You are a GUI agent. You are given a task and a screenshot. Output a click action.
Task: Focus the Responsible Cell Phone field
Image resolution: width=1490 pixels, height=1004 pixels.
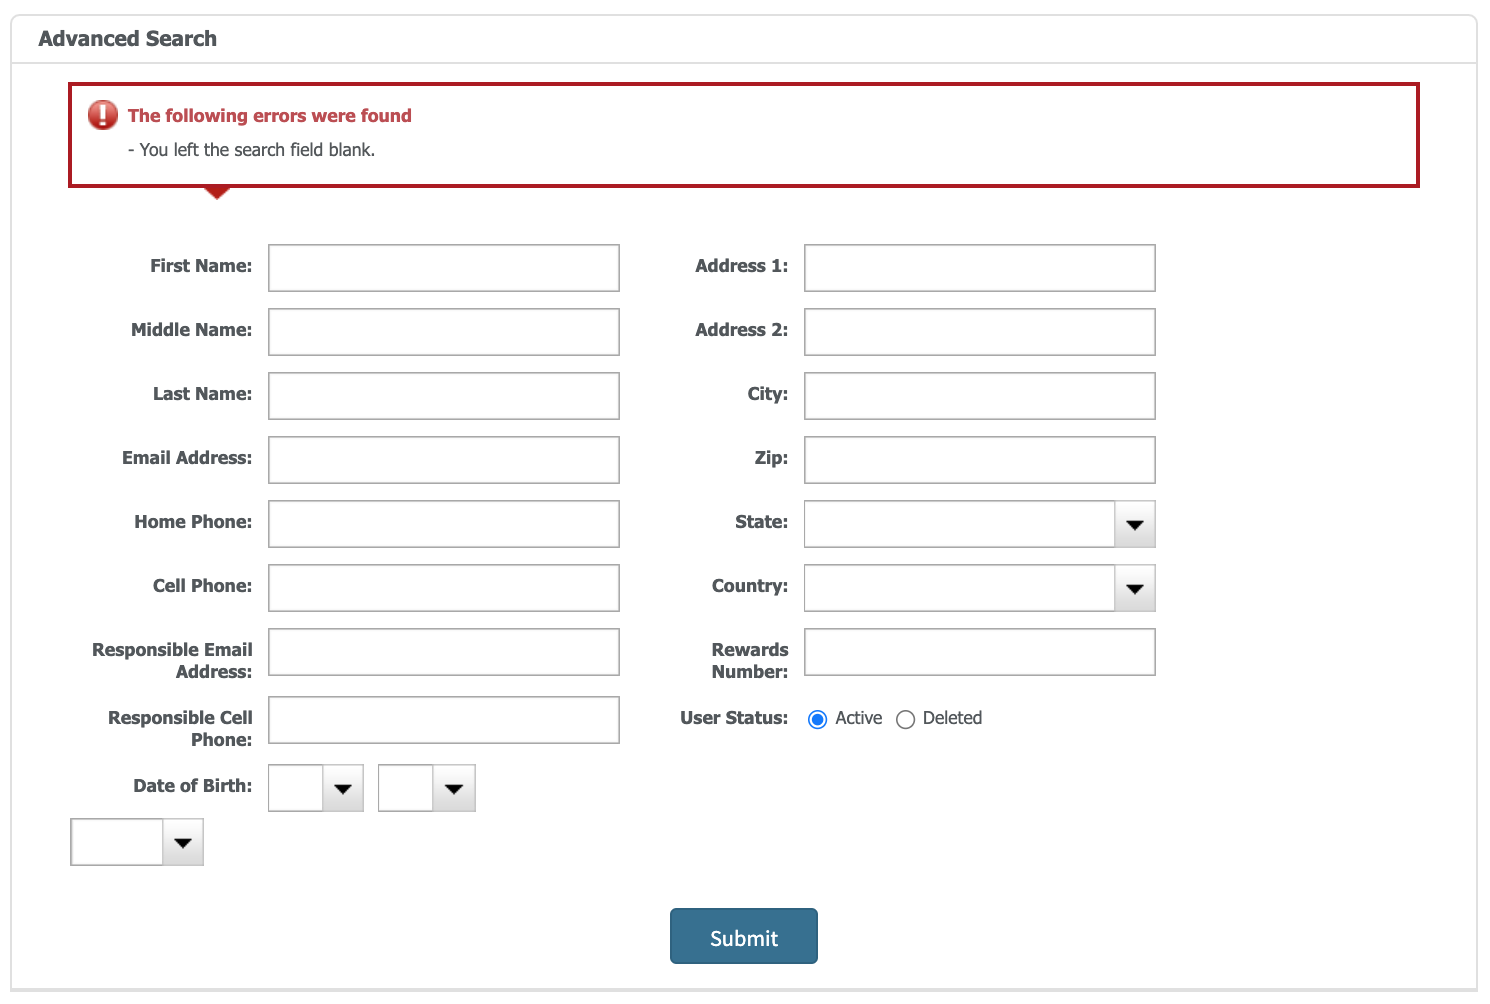(x=444, y=720)
